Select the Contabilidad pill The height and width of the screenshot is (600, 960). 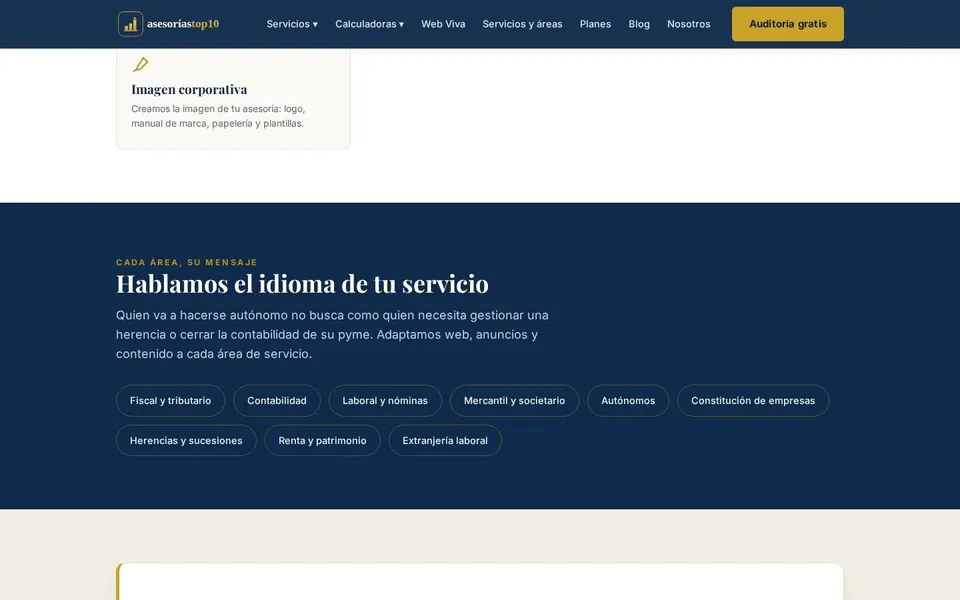tap(277, 400)
